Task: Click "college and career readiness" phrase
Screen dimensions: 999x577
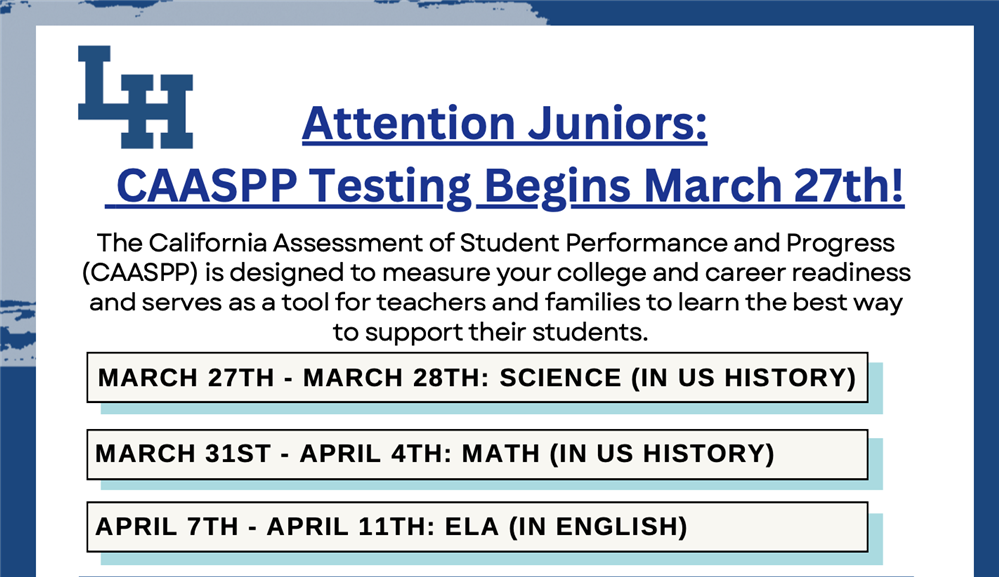Action: pos(734,273)
